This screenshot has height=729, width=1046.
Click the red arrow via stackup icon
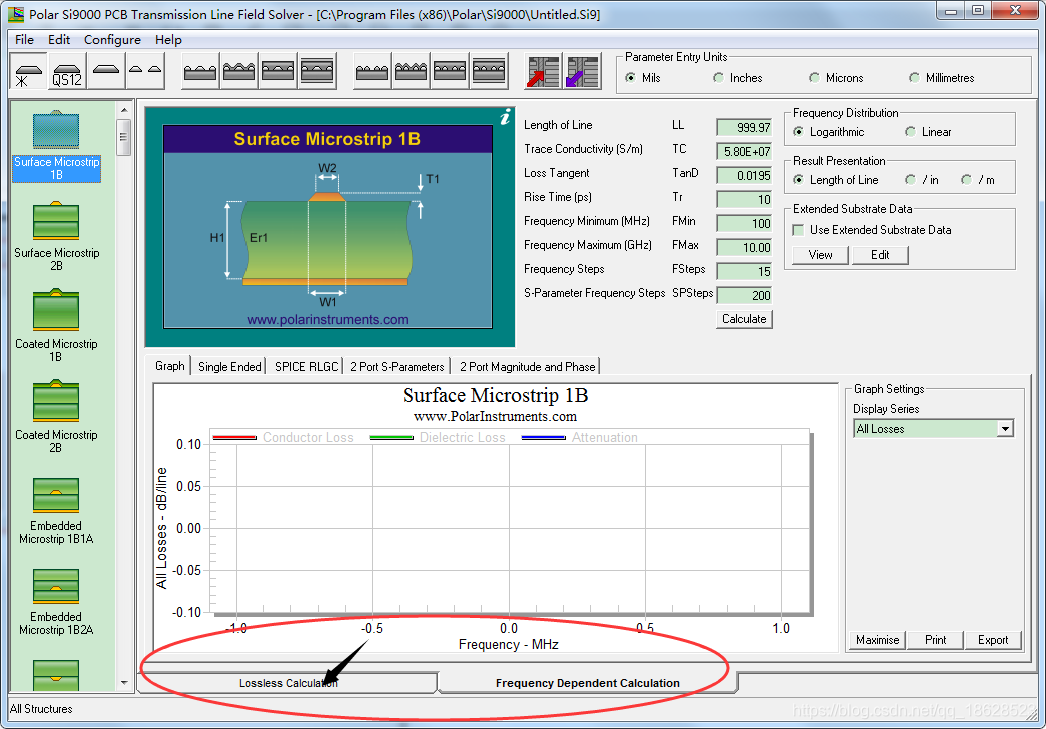click(x=543, y=71)
